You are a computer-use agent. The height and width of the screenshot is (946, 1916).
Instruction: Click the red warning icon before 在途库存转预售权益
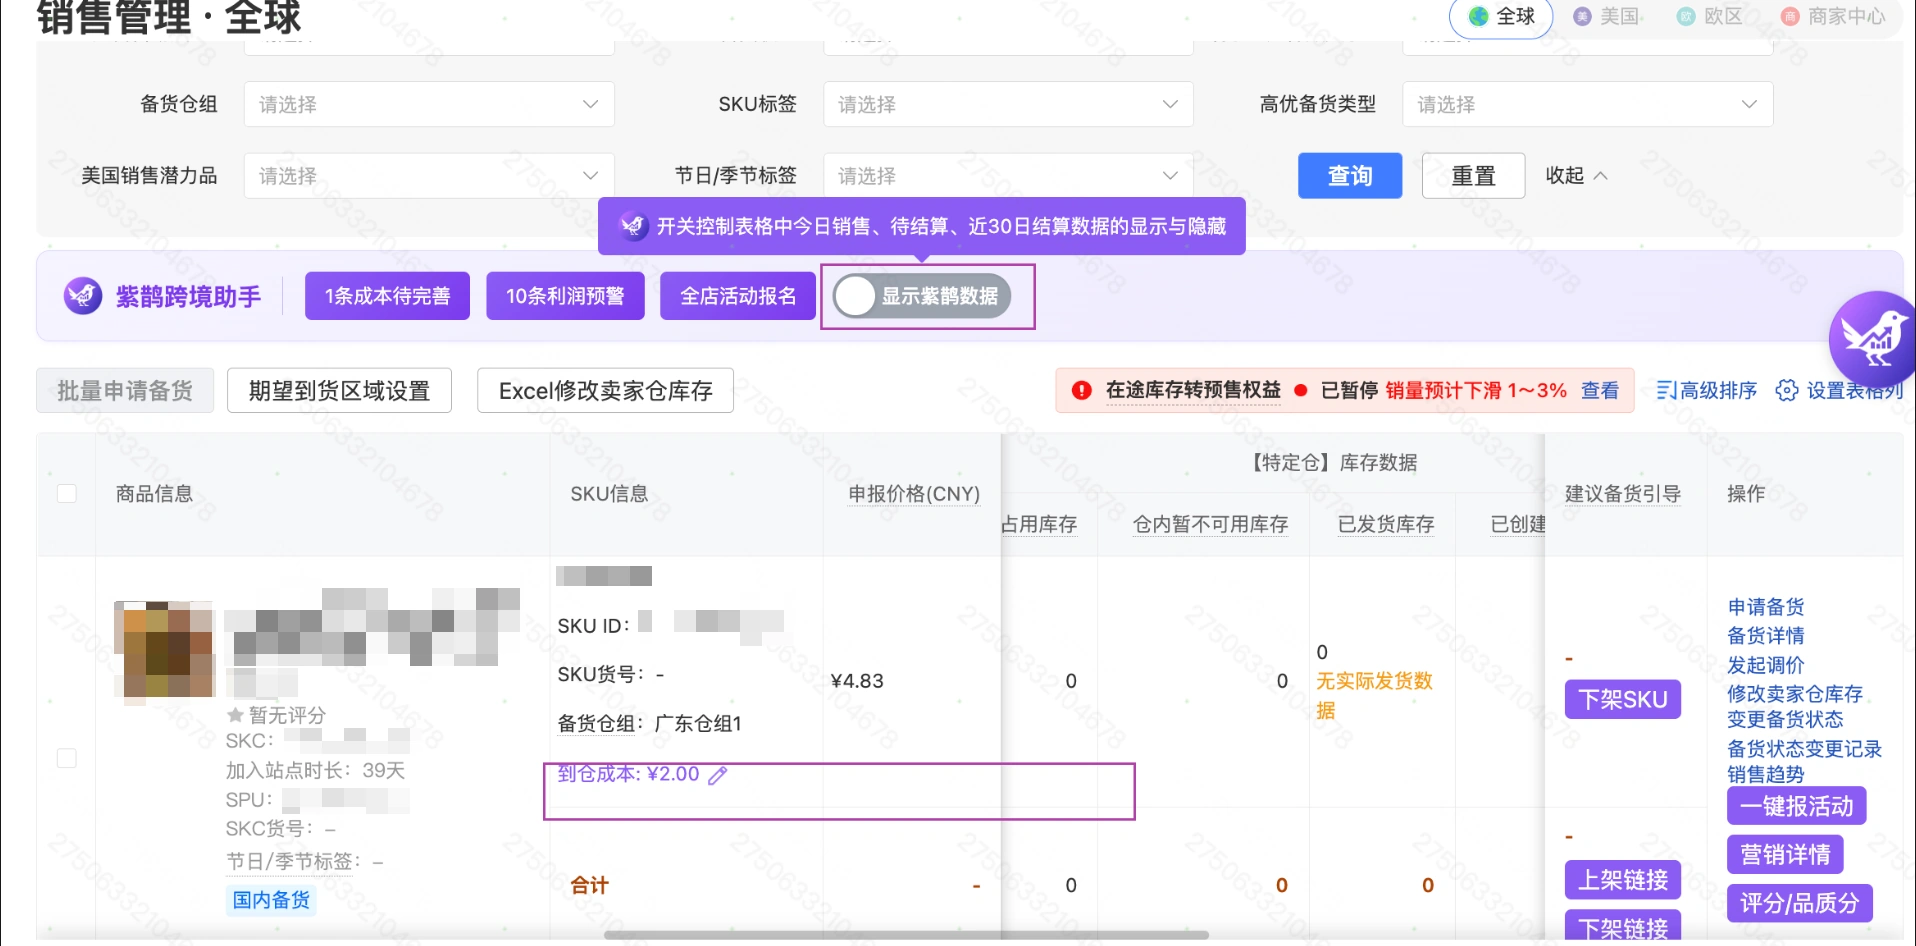tap(1081, 391)
